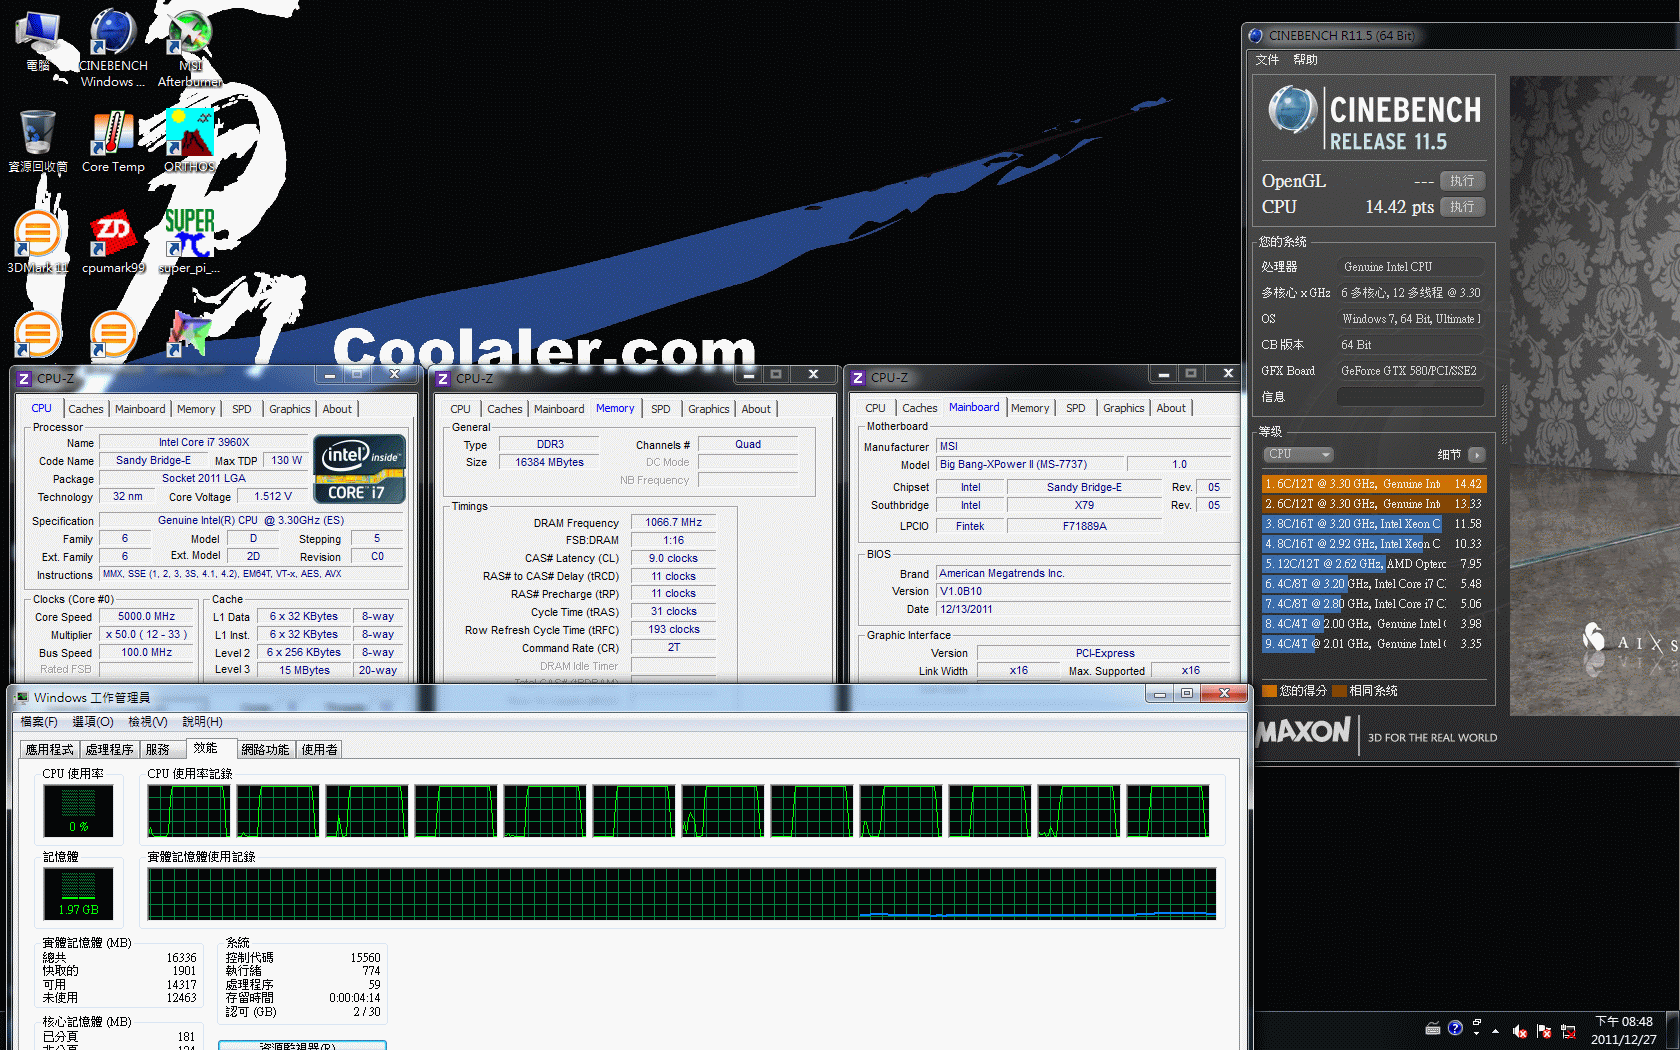Click the taskbar clock showing 下午 08:48

click(1623, 1030)
